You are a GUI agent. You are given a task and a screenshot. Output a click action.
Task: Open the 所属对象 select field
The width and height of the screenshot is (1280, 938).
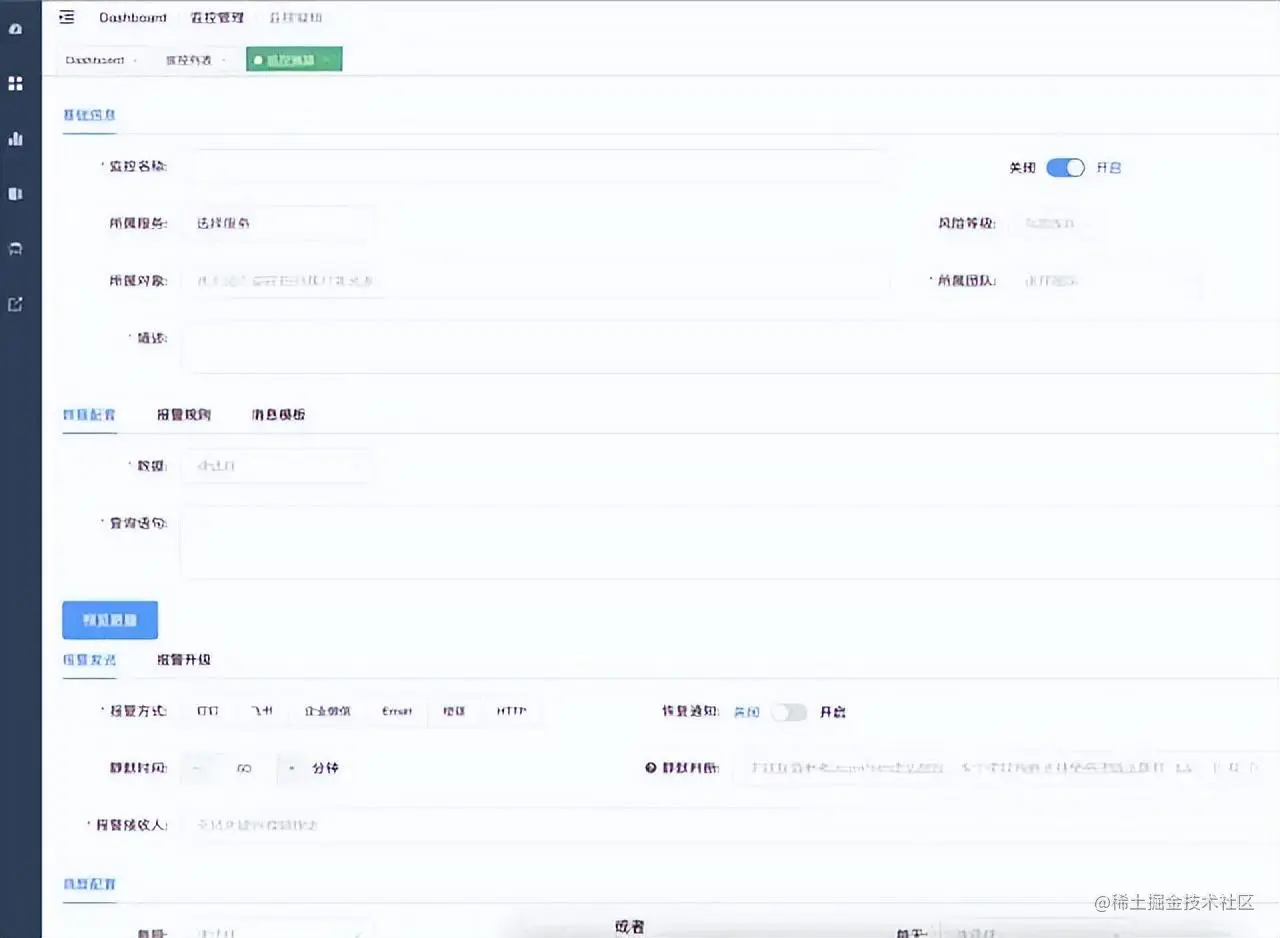pyautogui.click(x=535, y=281)
